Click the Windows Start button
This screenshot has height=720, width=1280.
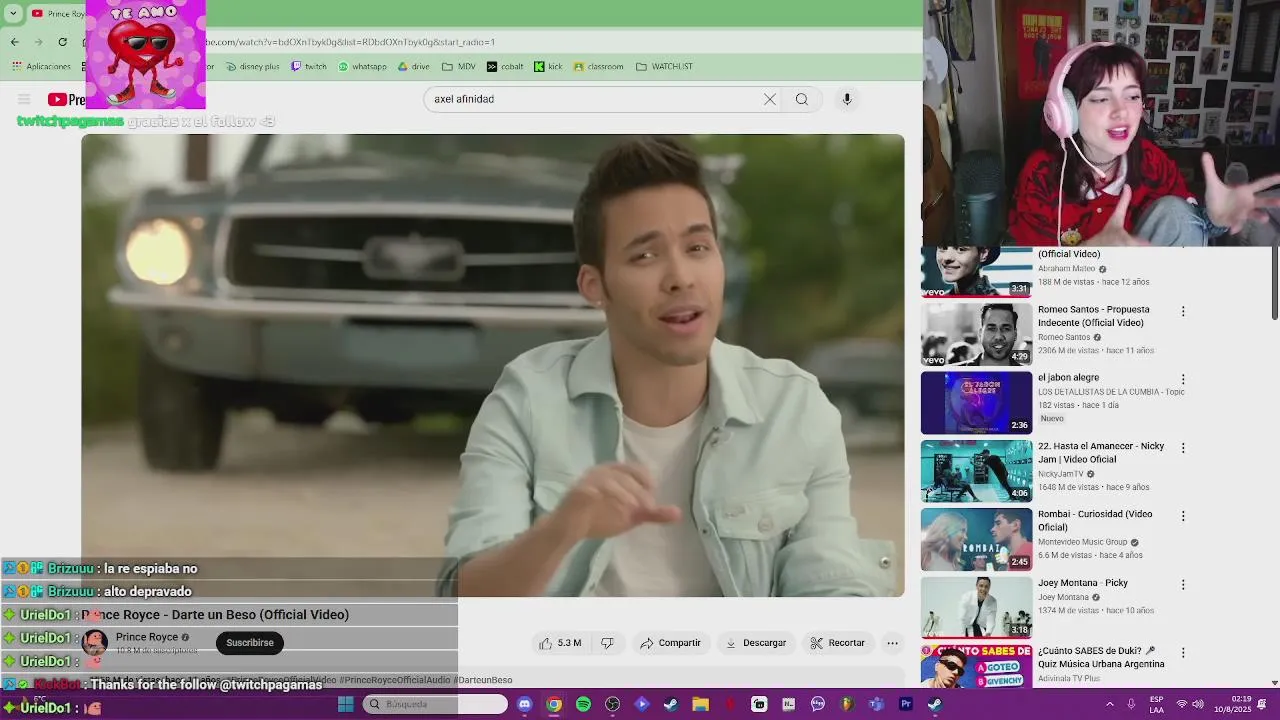coord(345,704)
